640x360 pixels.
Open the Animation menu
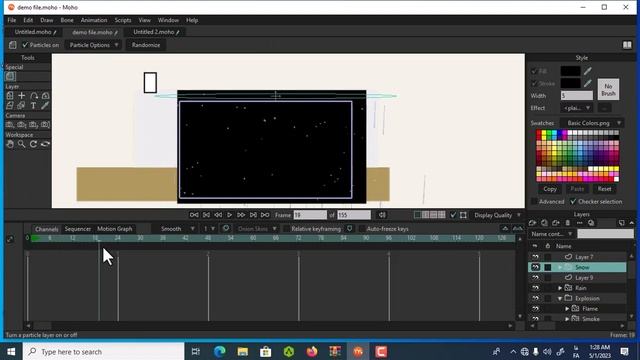point(94,20)
